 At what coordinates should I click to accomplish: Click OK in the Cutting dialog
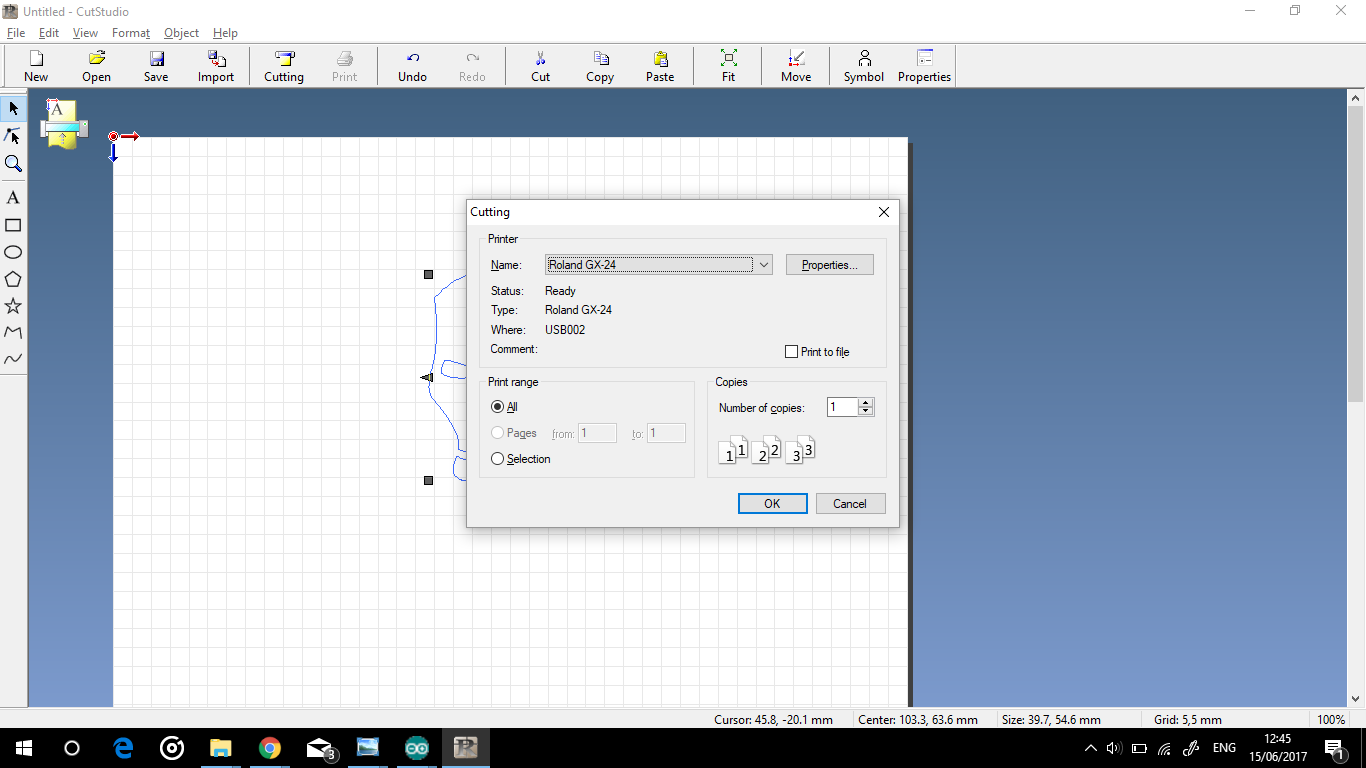[772, 504]
